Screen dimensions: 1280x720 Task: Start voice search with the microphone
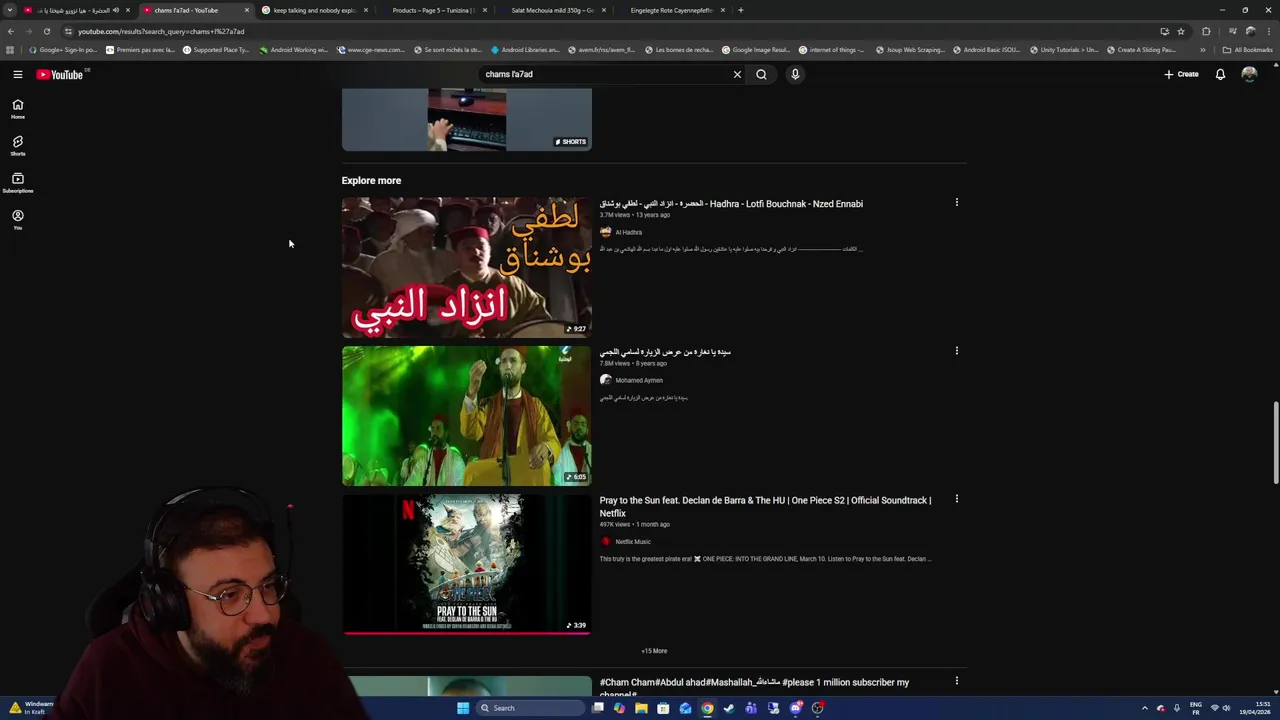tap(795, 74)
